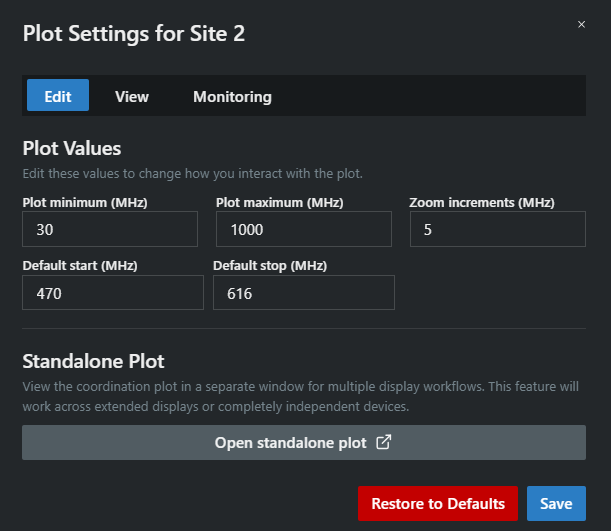Click the Default stop field showing 616
The width and height of the screenshot is (611, 531).
click(x=303, y=293)
